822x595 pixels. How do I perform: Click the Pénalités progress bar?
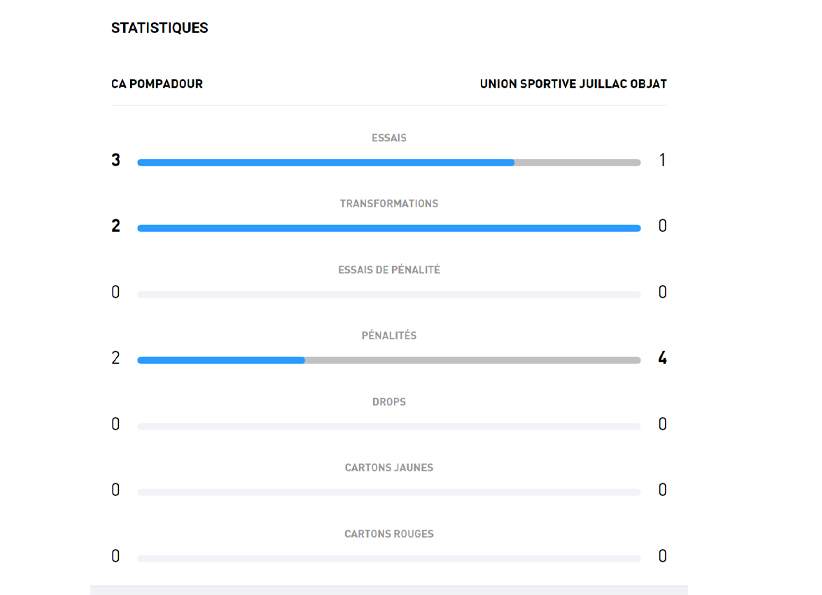[388, 360]
